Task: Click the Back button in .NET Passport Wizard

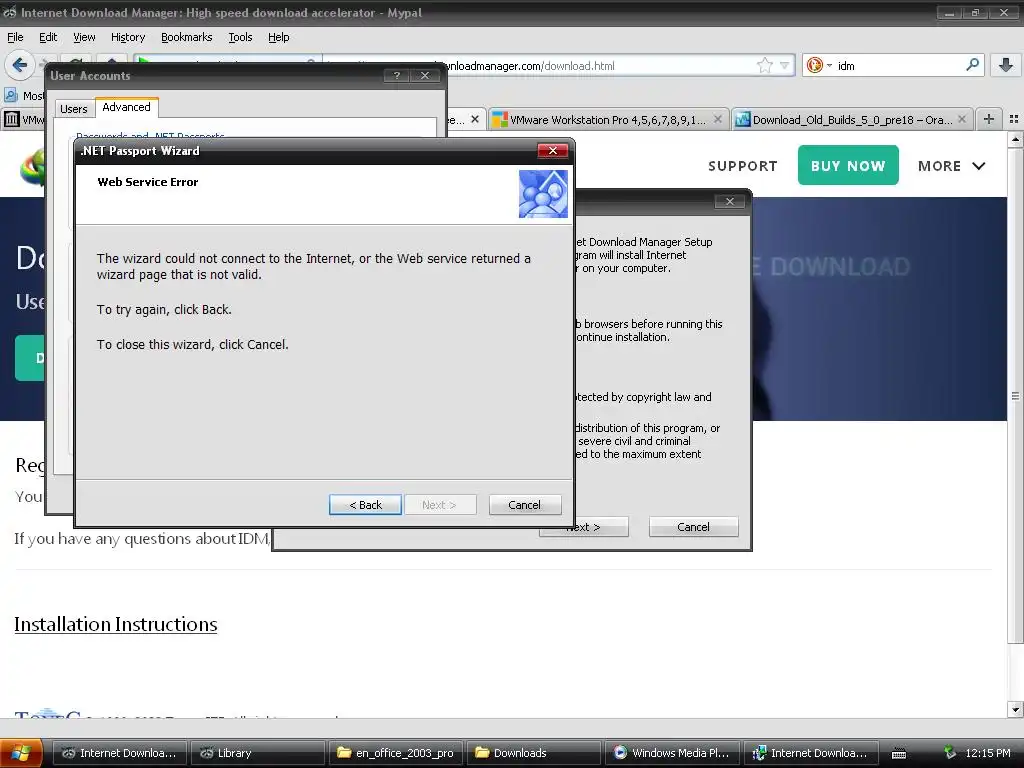Action: click(365, 505)
